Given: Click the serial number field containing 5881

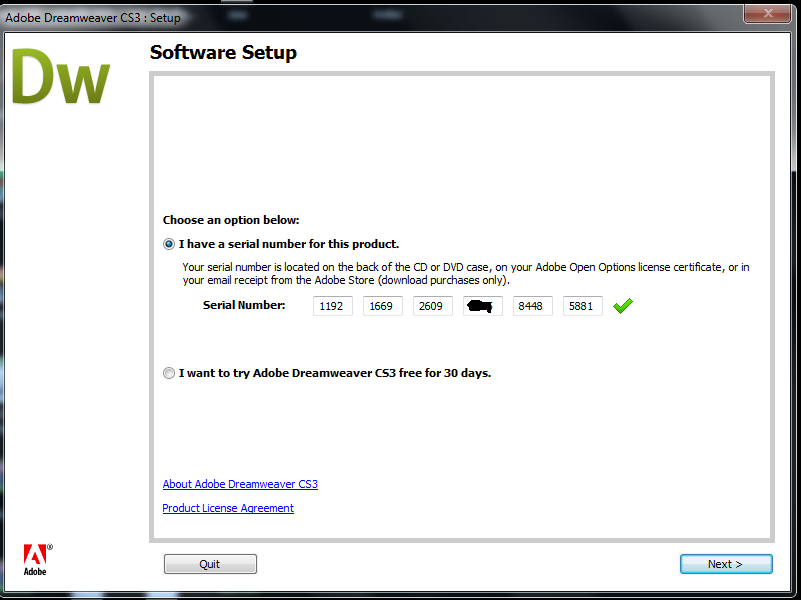Looking at the screenshot, I should (x=583, y=306).
